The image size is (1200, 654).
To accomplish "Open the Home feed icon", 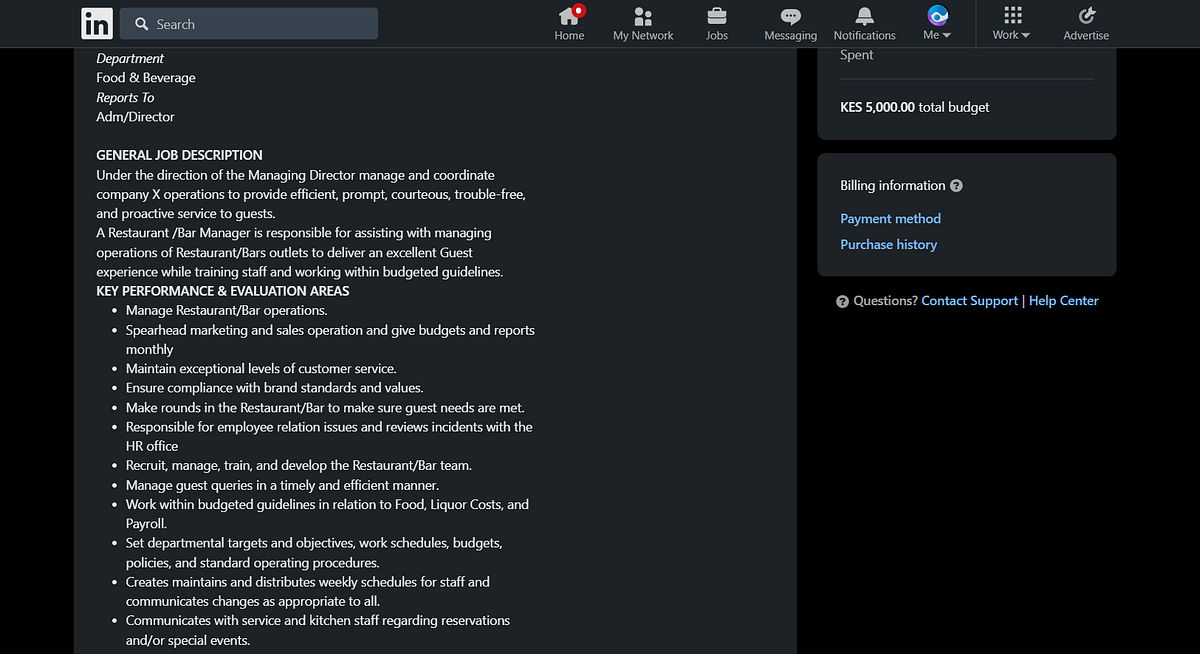I will (570, 15).
